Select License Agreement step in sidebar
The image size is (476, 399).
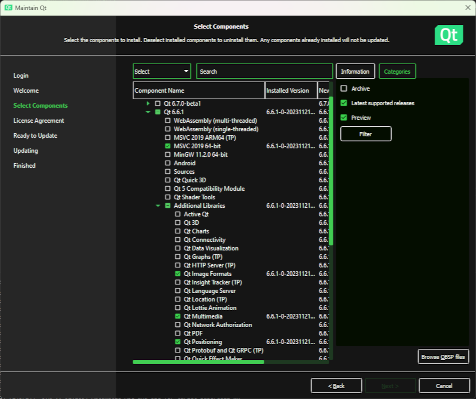point(39,121)
